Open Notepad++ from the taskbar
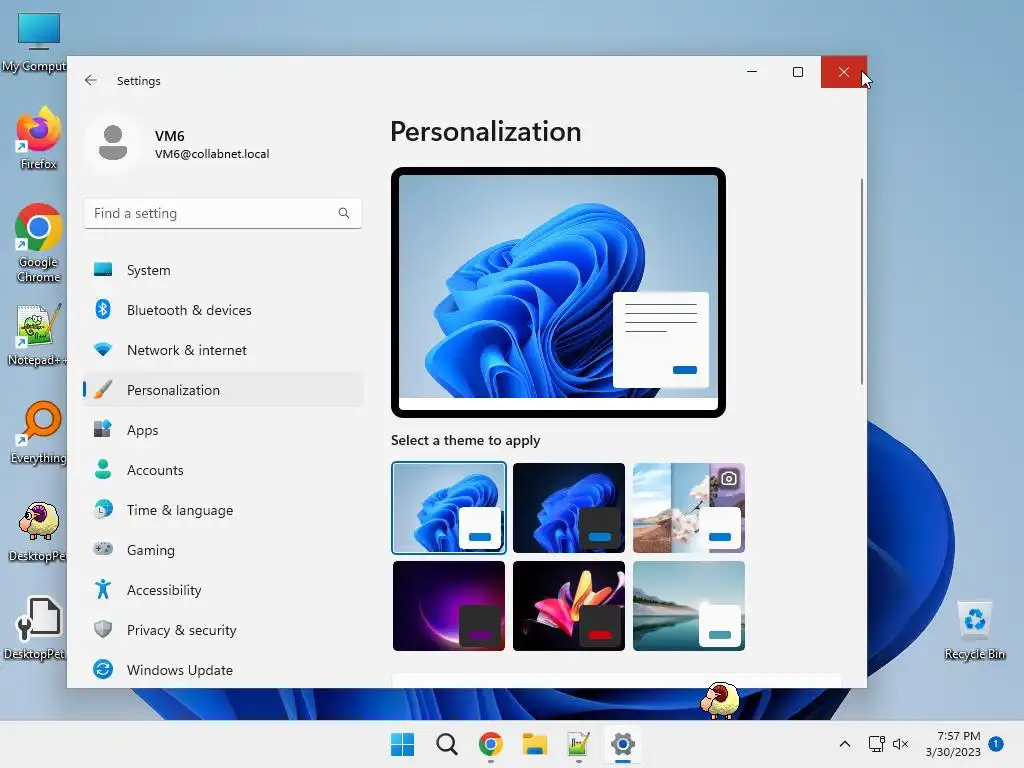The width and height of the screenshot is (1024, 768). (579, 744)
